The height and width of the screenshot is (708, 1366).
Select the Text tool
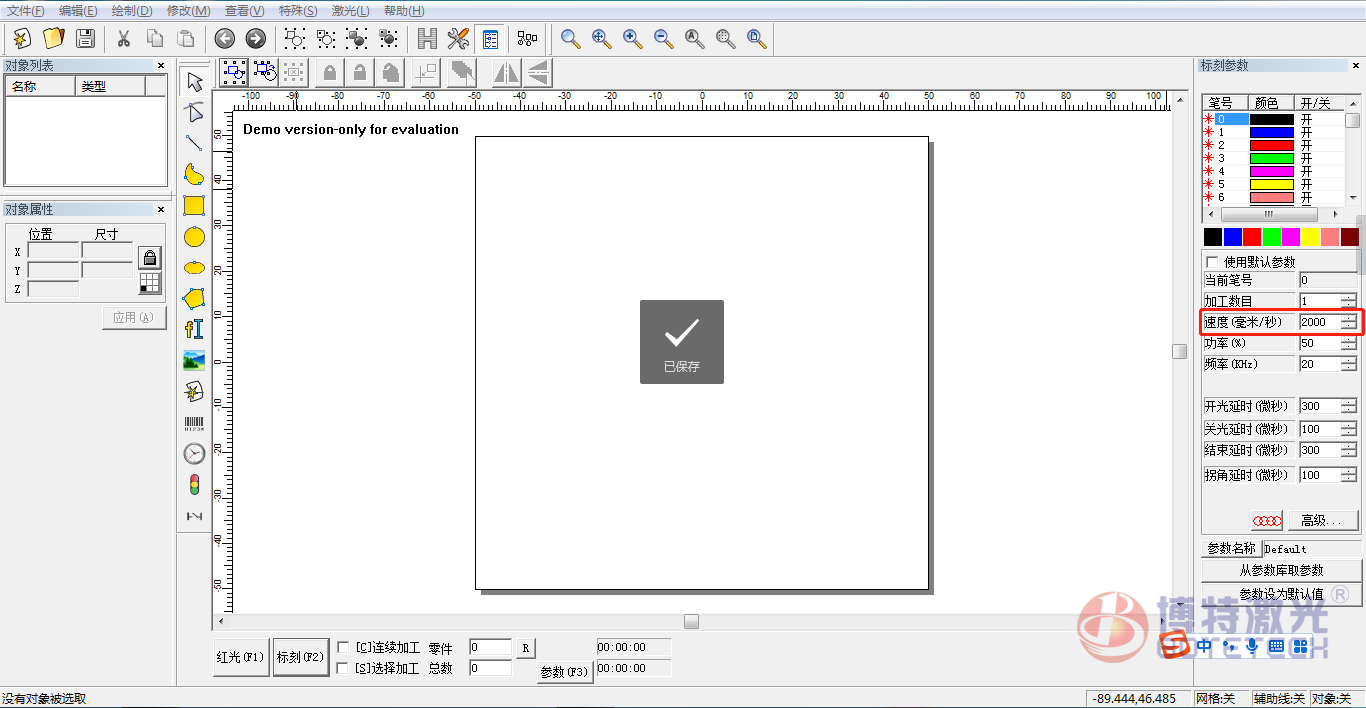pos(194,329)
